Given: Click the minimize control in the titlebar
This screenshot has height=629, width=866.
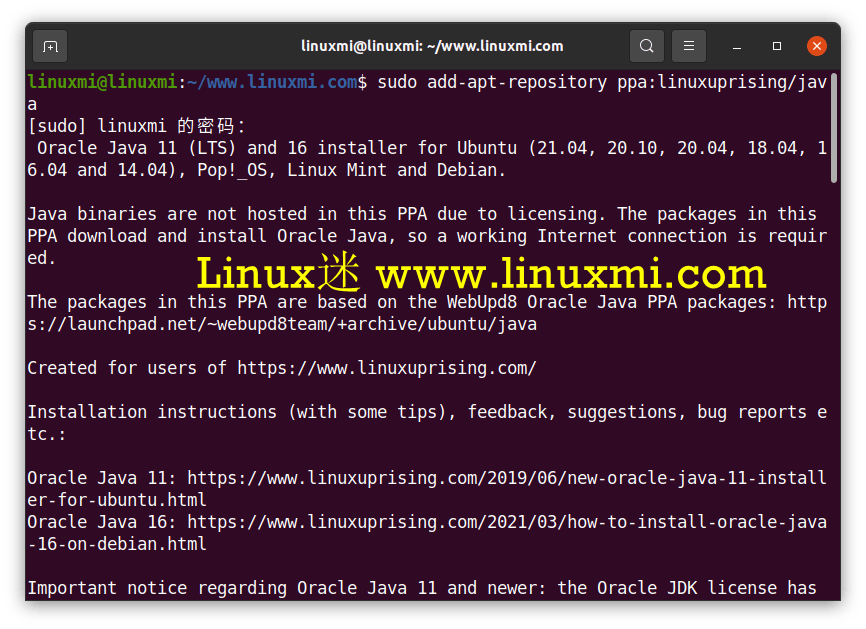Looking at the screenshot, I should click(x=736, y=46).
